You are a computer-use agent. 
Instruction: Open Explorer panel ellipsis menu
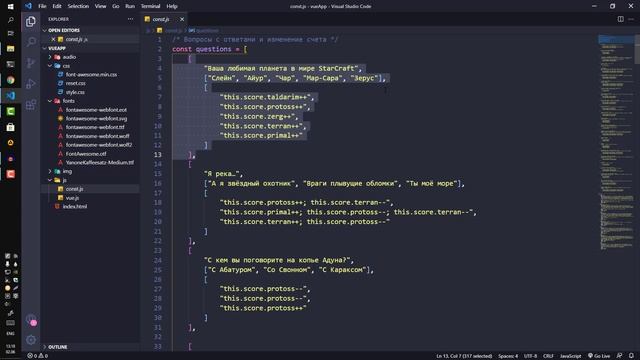pyautogui.click(x=130, y=19)
